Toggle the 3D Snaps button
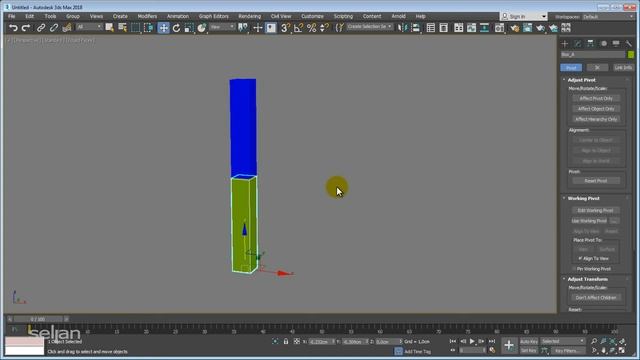This screenshot has height=360, width=640. [285, 28]
